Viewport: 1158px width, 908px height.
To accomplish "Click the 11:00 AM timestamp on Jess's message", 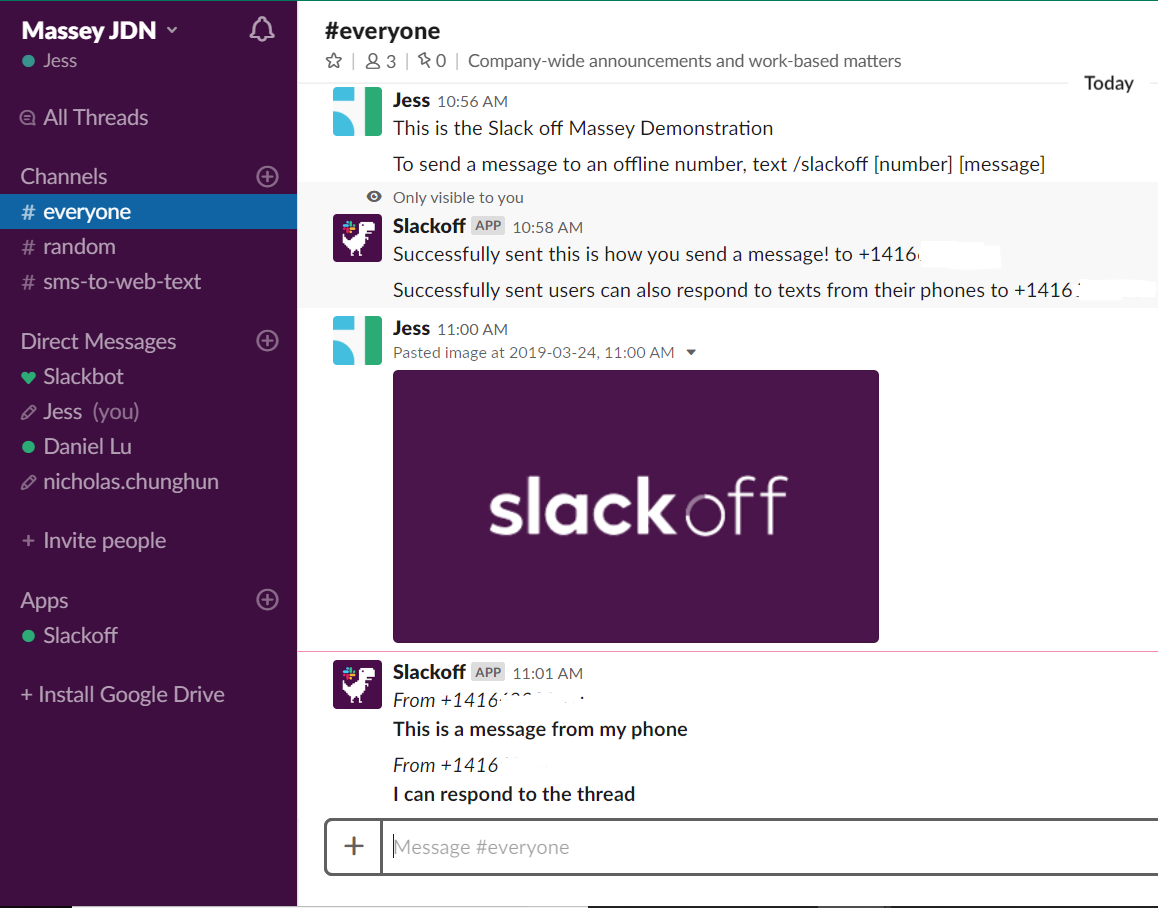I will click(473, 330).
